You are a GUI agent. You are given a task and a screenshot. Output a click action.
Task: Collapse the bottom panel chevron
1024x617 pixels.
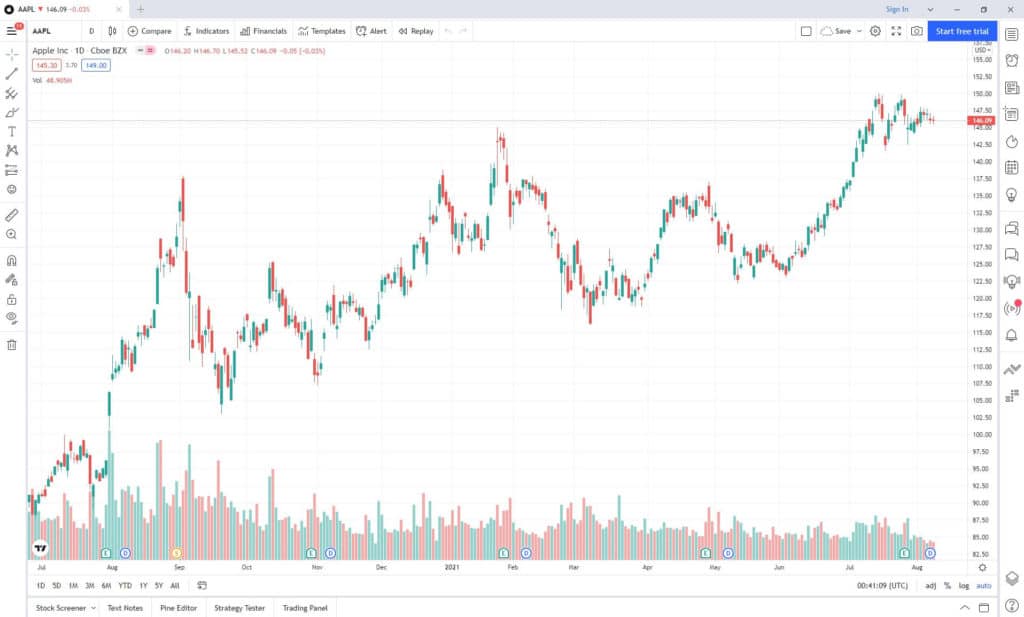click(x=965, y=608)
